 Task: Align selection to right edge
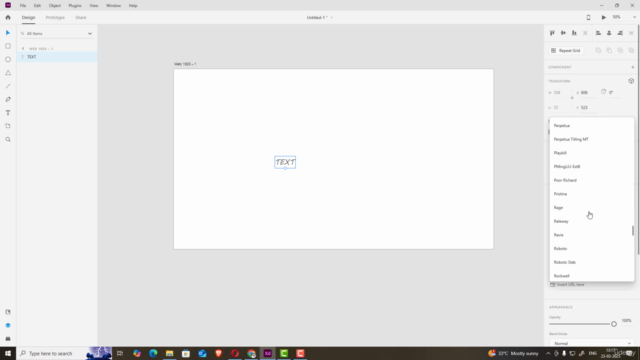620,33
